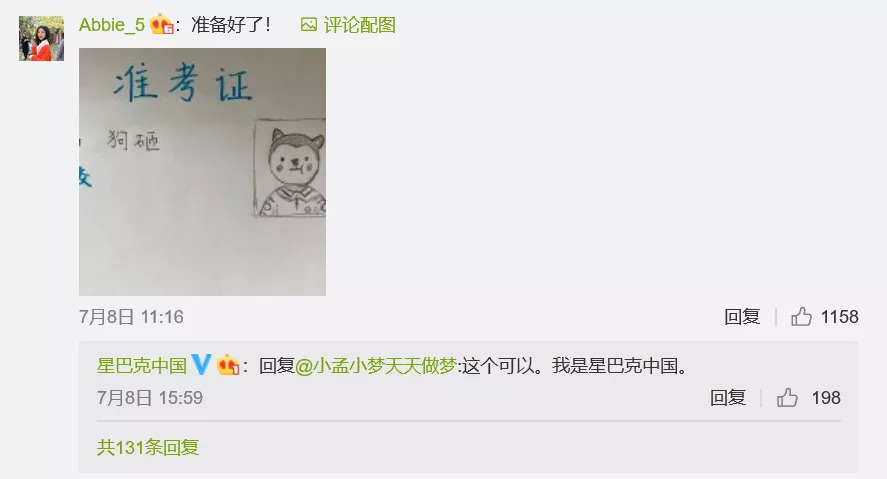887x479 pixels.
Task: Click the crown badge beside 星巴克中国
Action: point(229,365)
